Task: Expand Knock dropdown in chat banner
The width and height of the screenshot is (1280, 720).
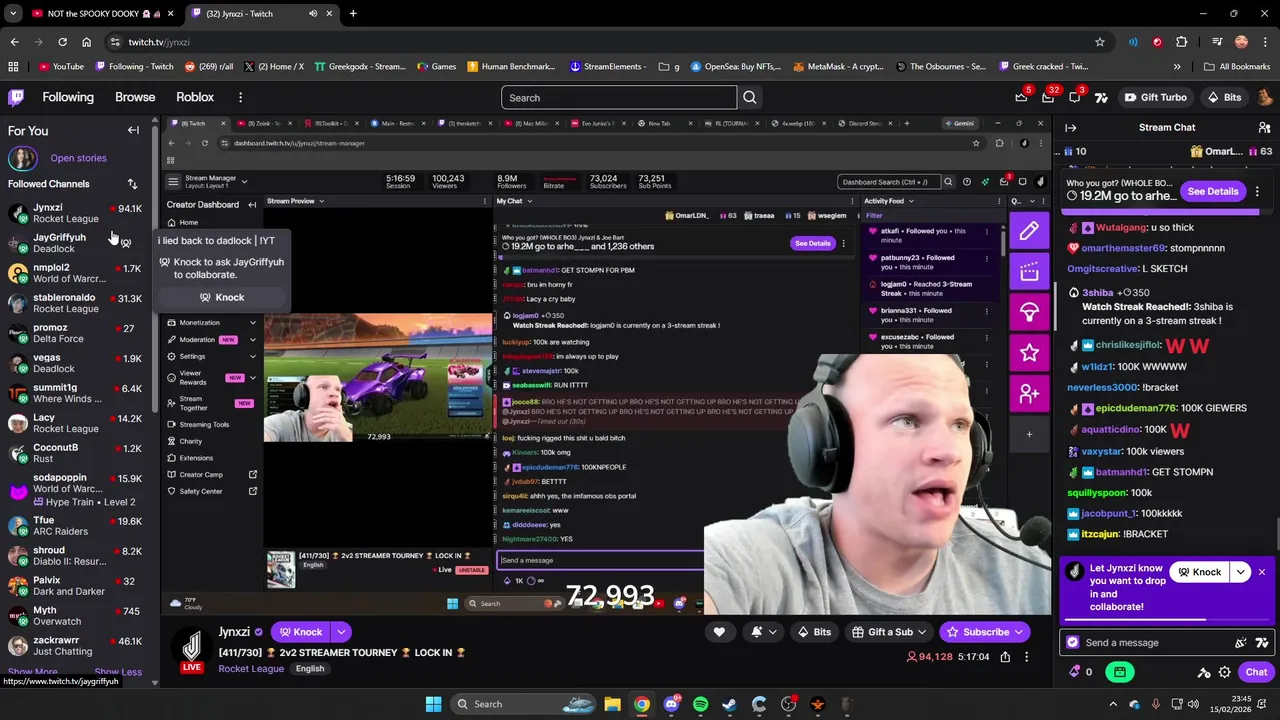Action: (x=1241, y=572)
